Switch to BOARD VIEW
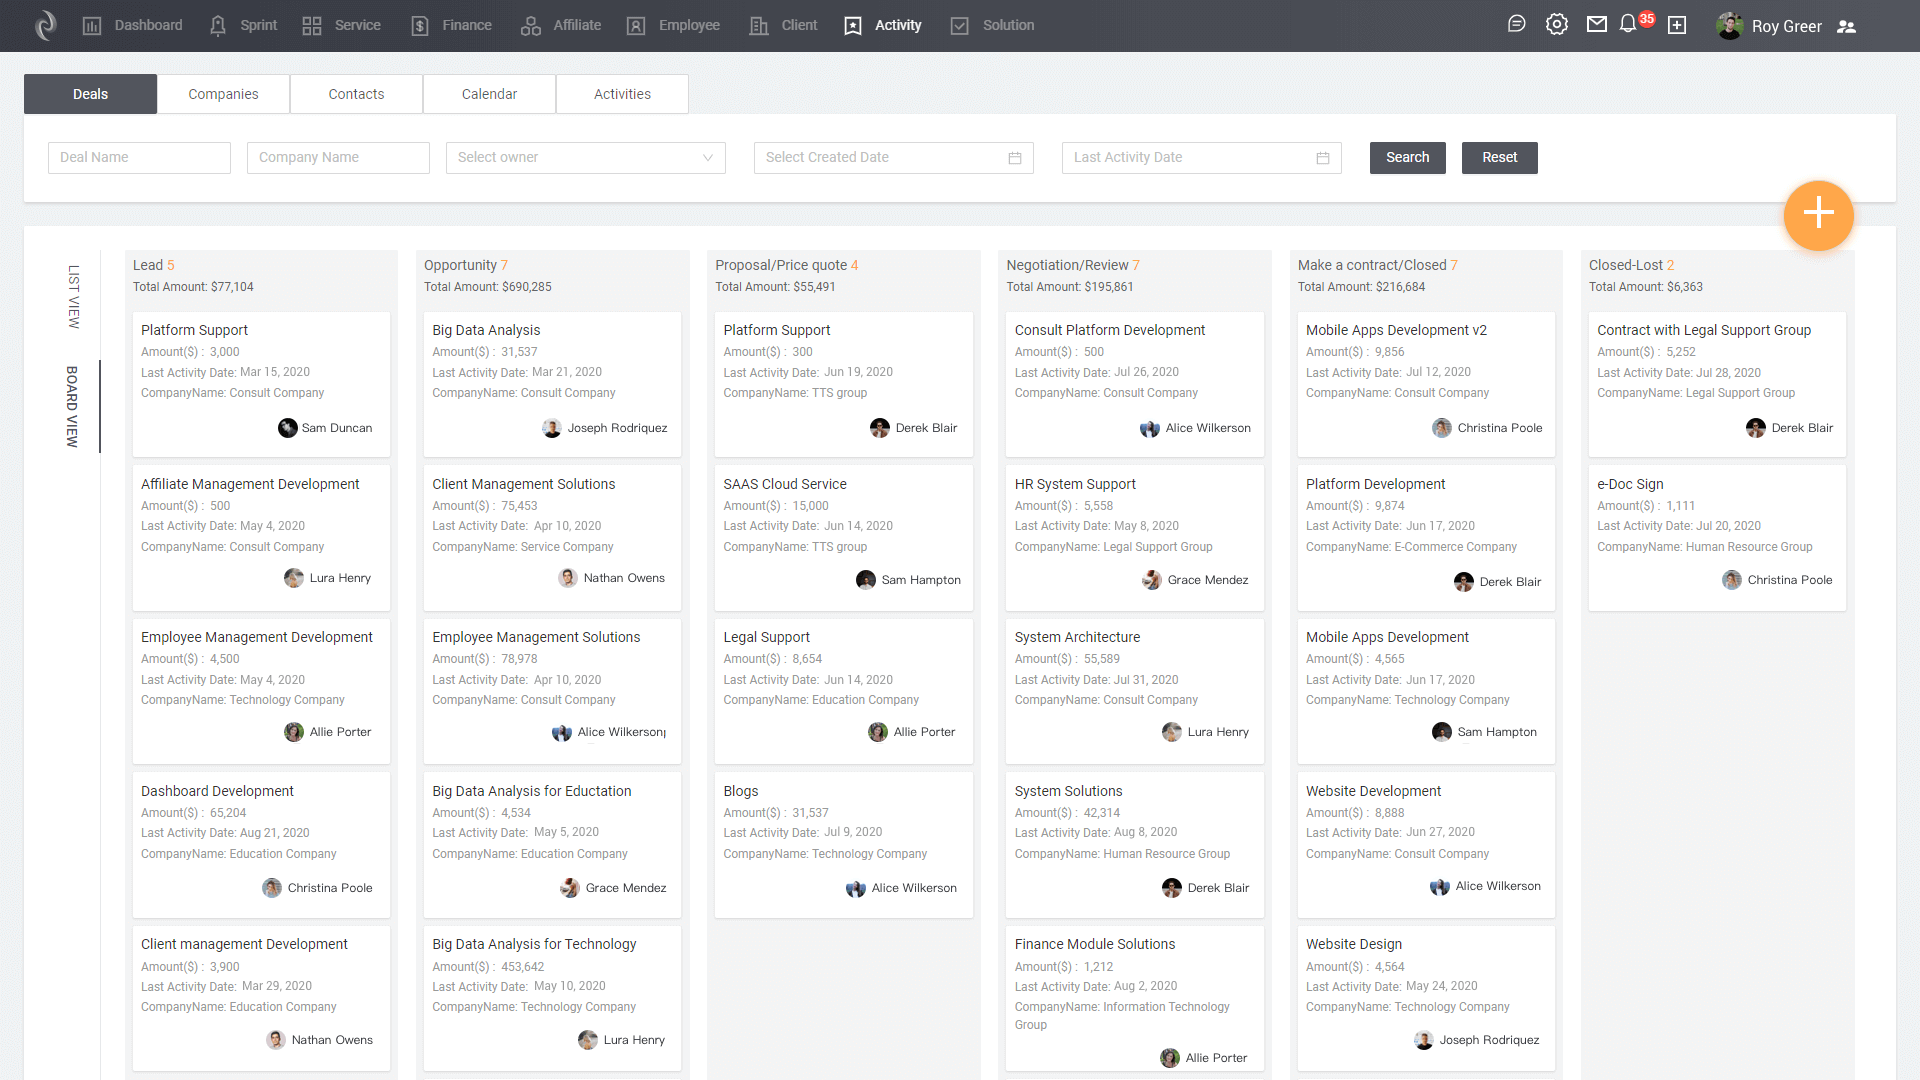 72,406
